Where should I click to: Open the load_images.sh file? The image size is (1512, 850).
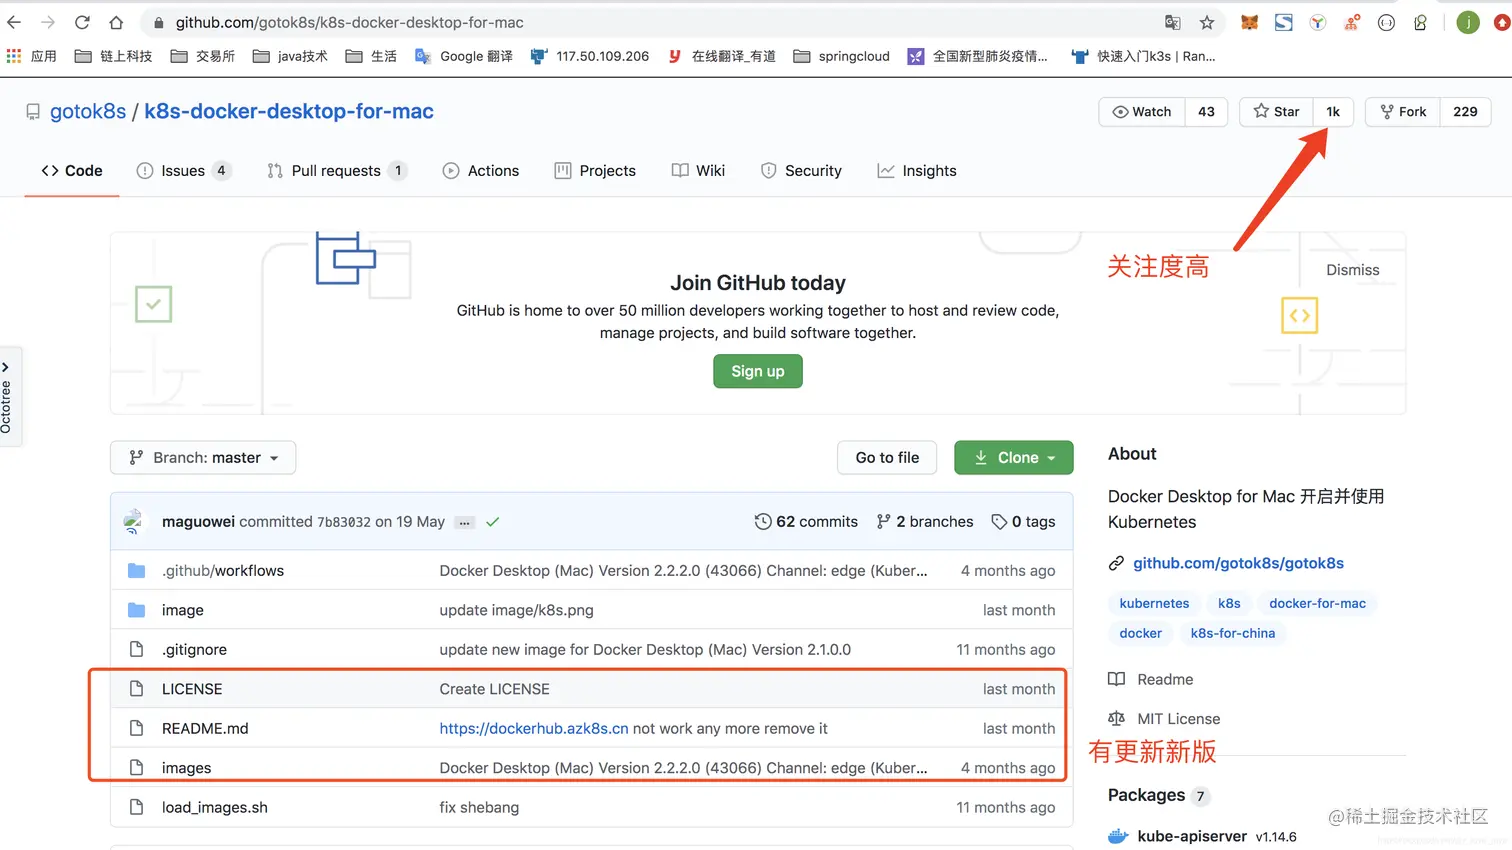pos(215,808)
